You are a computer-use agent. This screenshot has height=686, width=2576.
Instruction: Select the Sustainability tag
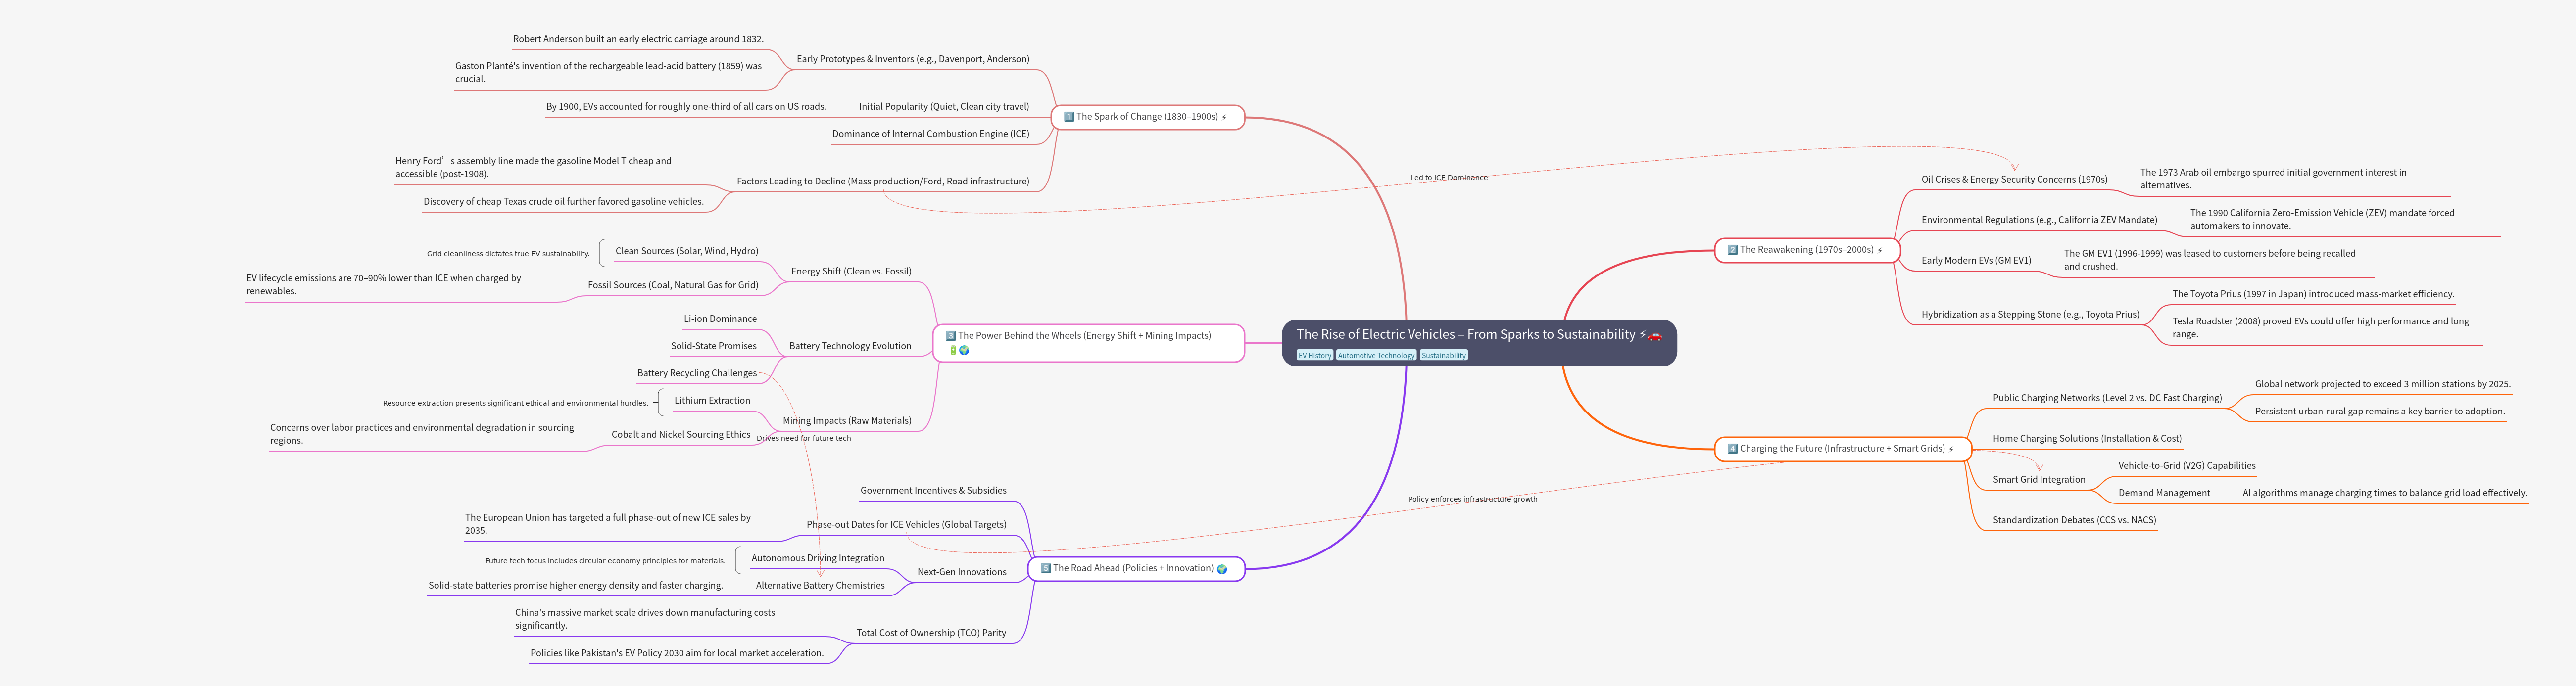click(1443, 356)
